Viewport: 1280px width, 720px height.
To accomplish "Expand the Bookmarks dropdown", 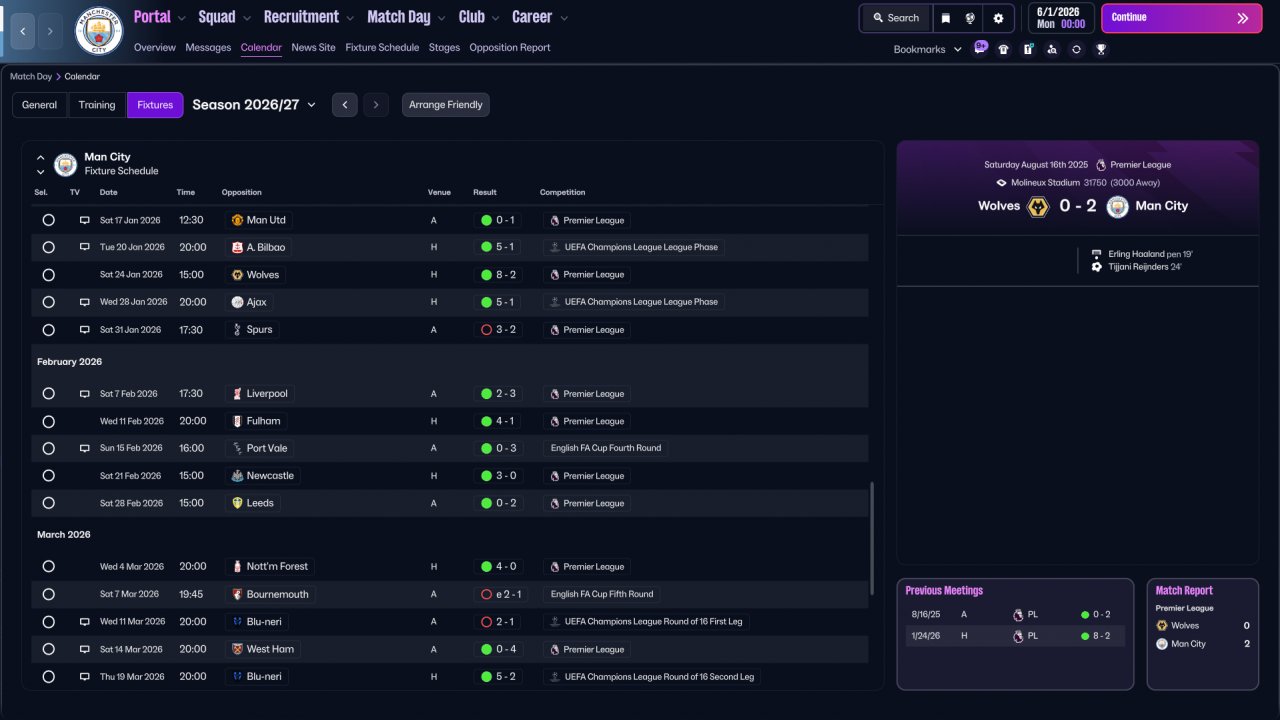I will point(928,49).
